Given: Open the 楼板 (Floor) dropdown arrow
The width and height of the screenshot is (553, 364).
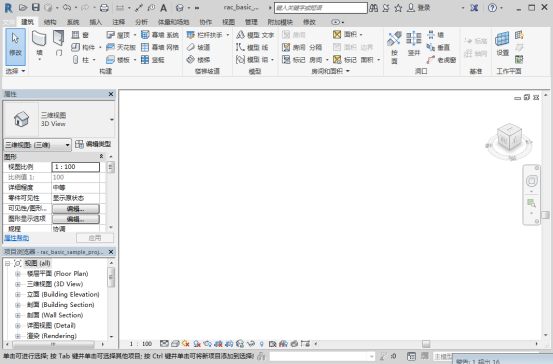Looking at the screenshot, I should (x=135, y=60).
